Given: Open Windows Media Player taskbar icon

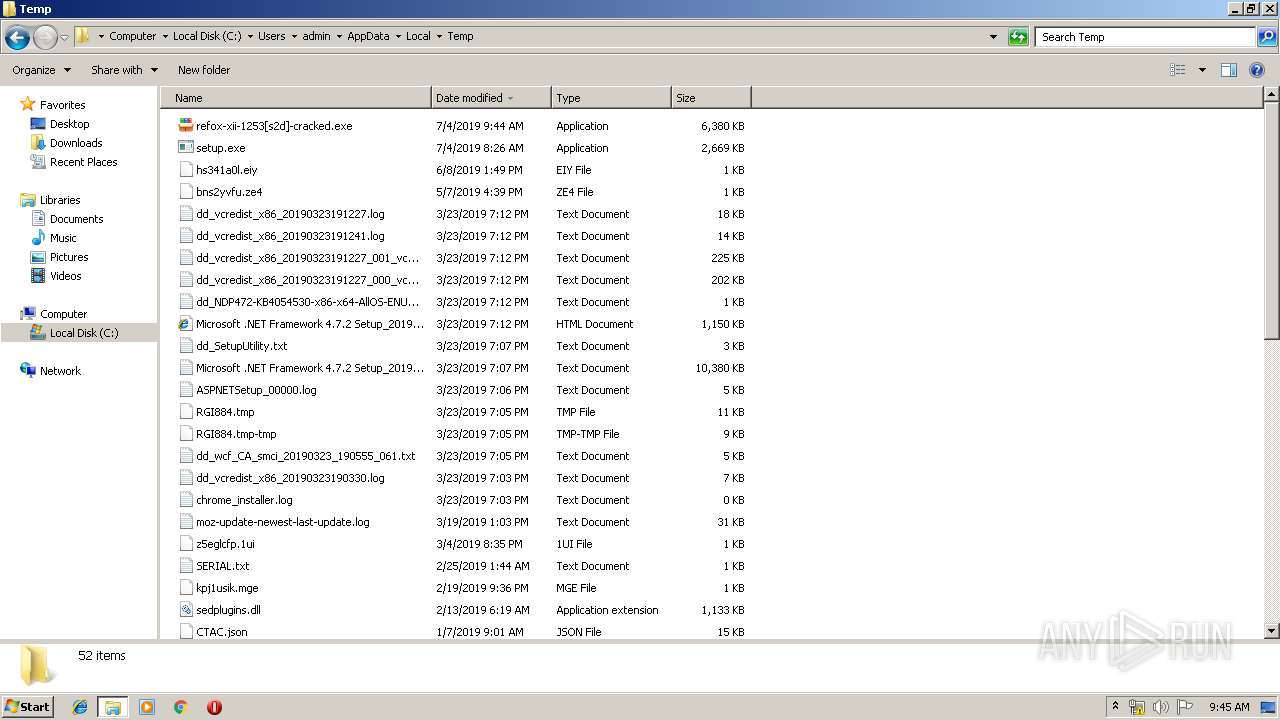Looking at the screenshot, I should click(147, 707).
